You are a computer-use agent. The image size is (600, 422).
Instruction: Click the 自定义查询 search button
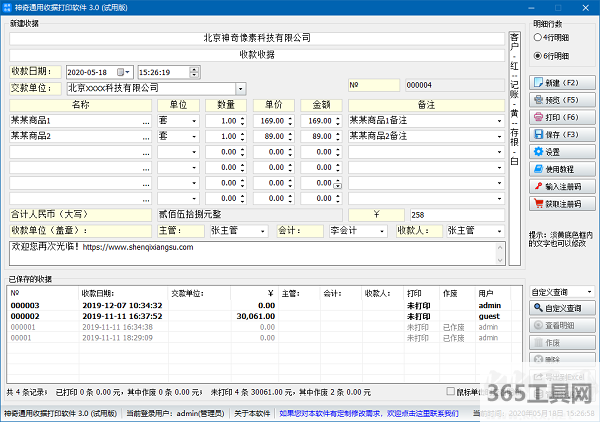click(562, 308)
